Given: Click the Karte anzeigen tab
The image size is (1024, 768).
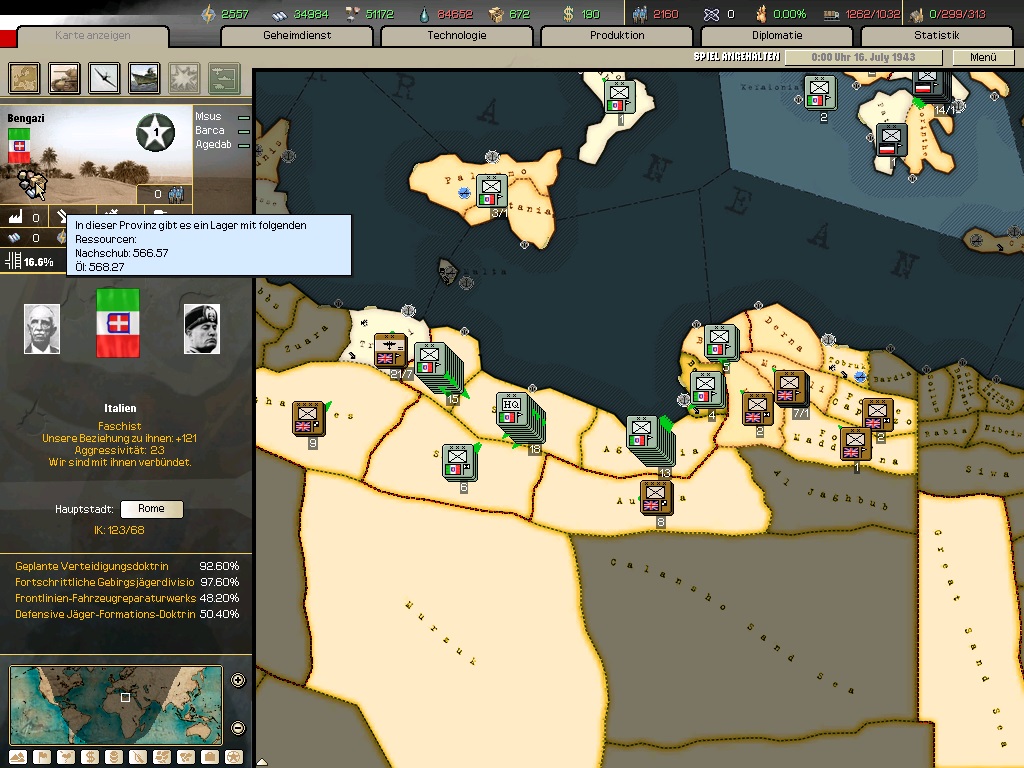Looking at the screenshot, I should click(x=93, y=36).
